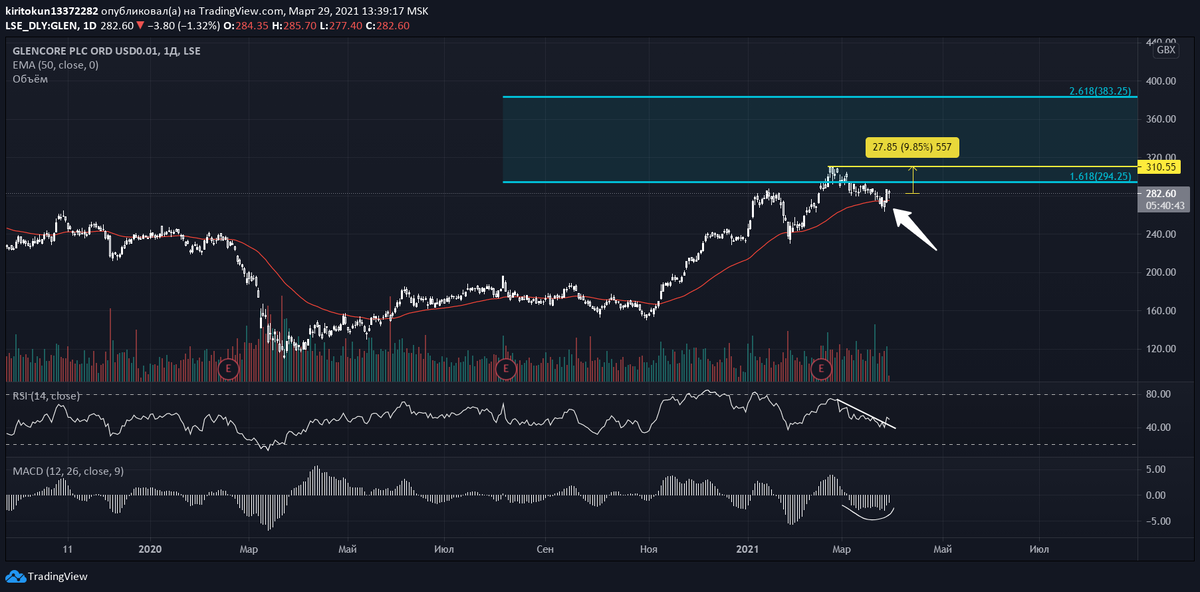
Task: Click the countdown timer 05:40:43
Action: (1164, 205)
